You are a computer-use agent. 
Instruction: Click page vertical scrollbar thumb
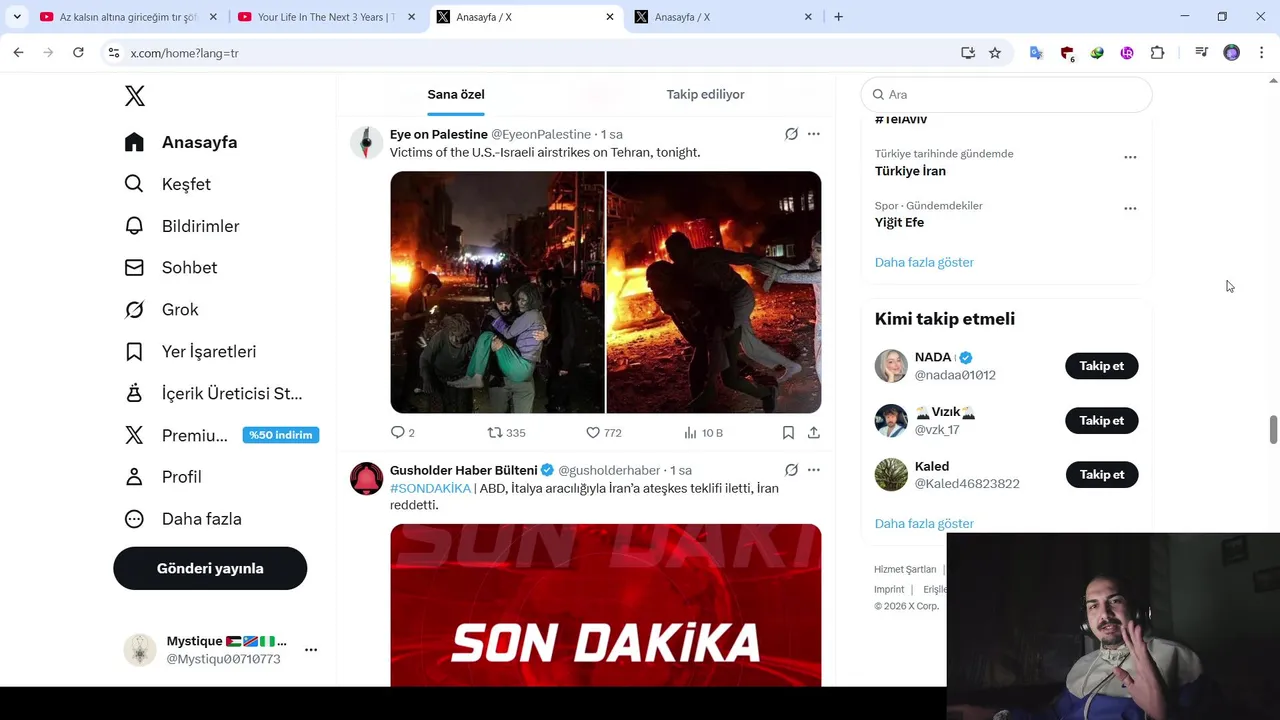point(1273,429)
